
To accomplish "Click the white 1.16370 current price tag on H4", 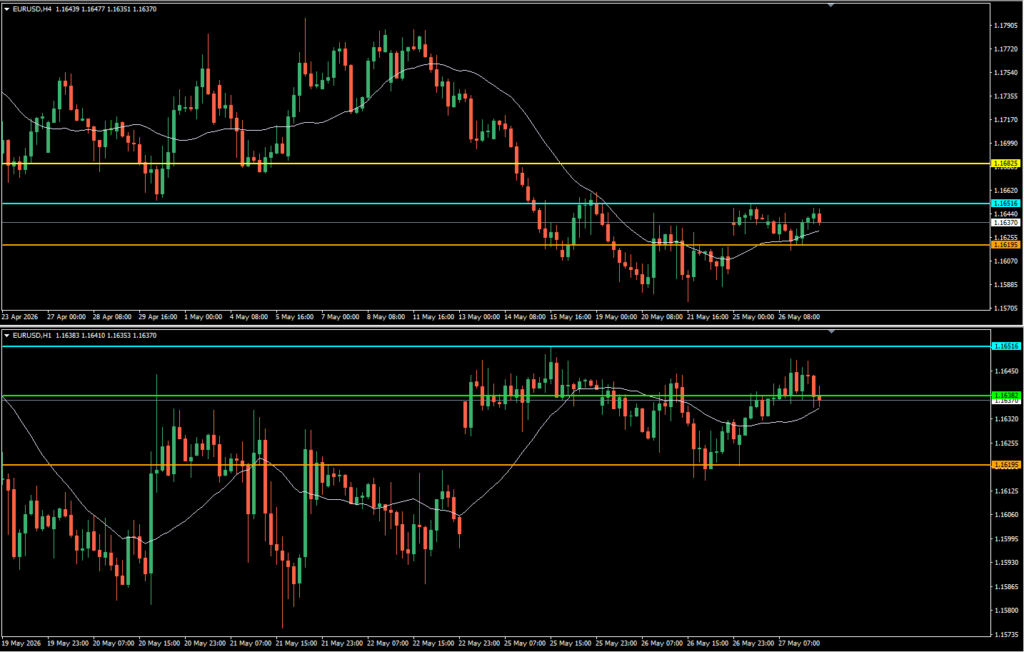I will (x=1006, y=223).
